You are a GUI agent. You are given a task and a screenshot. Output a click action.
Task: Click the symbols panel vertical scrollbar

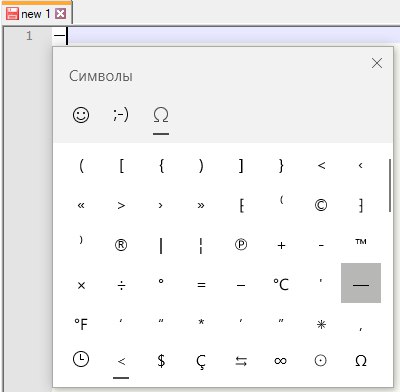390,185
